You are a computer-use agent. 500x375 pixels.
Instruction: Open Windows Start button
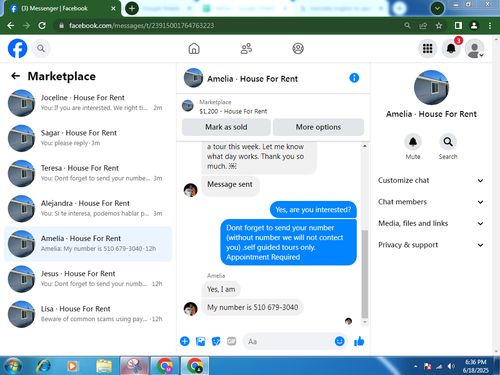pos(13,366)
